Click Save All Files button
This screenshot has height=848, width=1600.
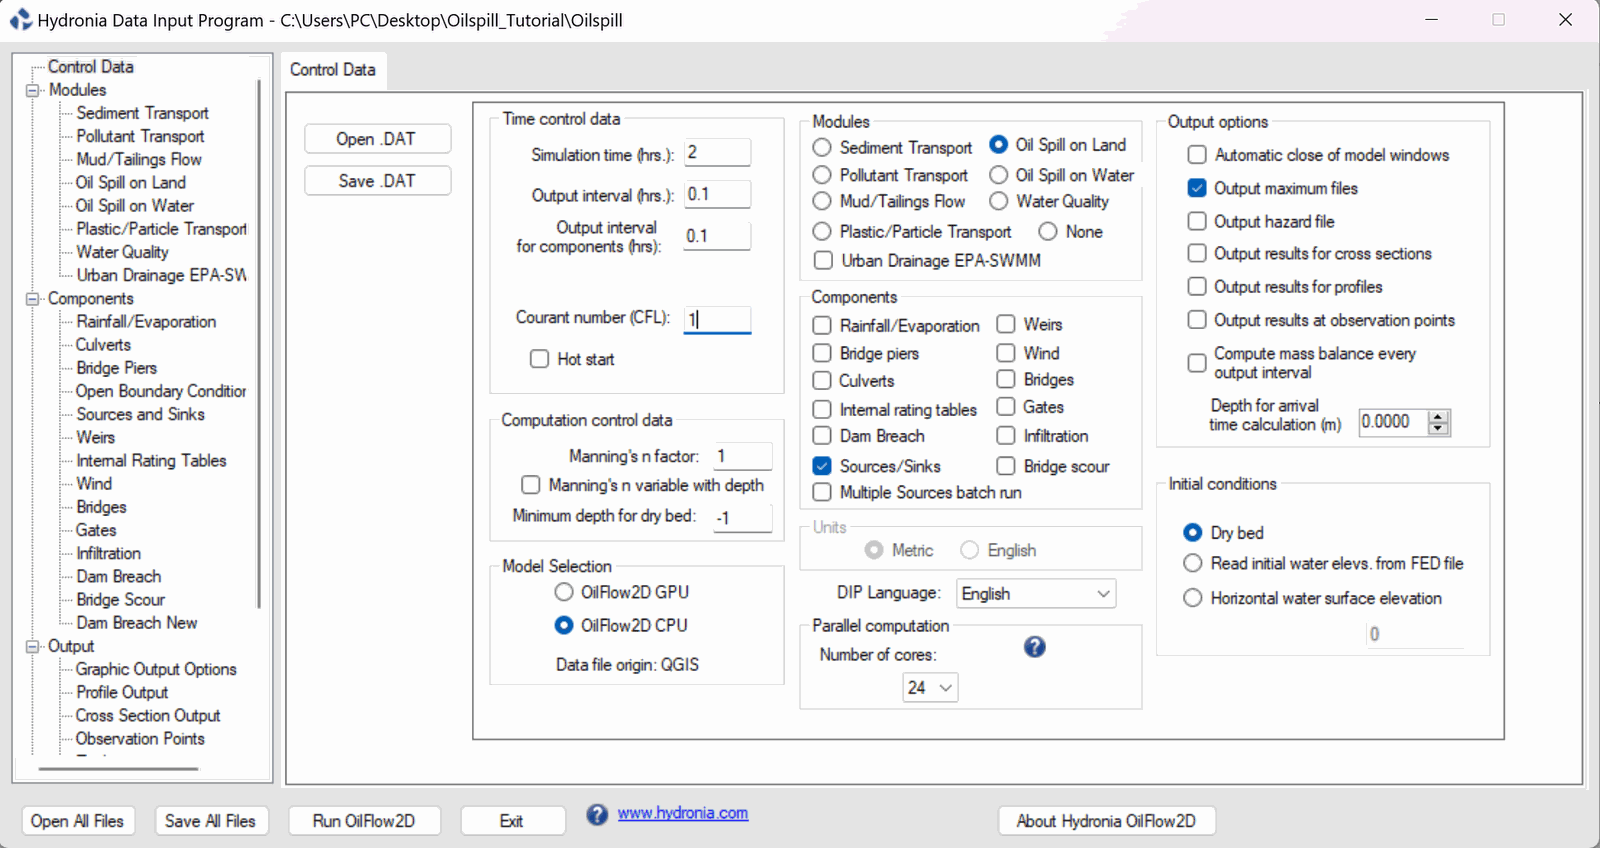click(x=211, y=821)
